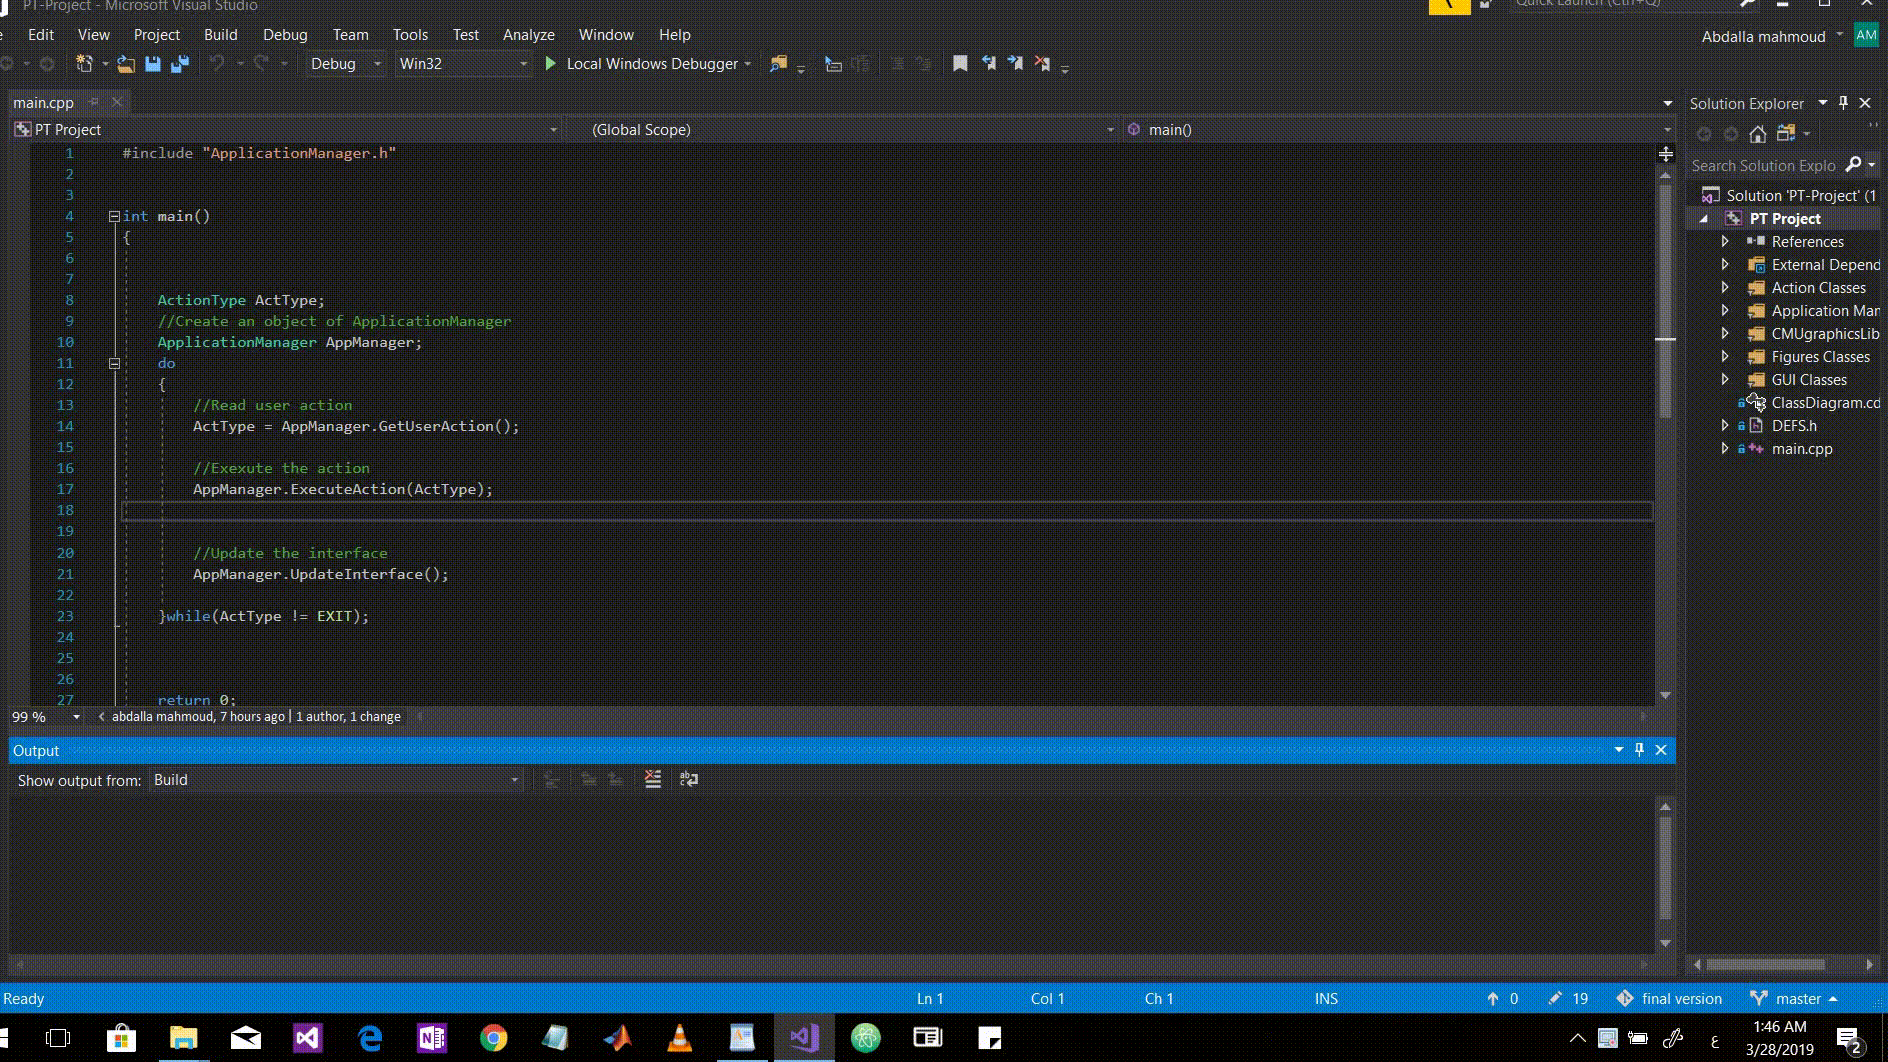Launch VLC media player from the taskbar
This screenshot has height=1062, width=1888.
tap(679, 1038)
